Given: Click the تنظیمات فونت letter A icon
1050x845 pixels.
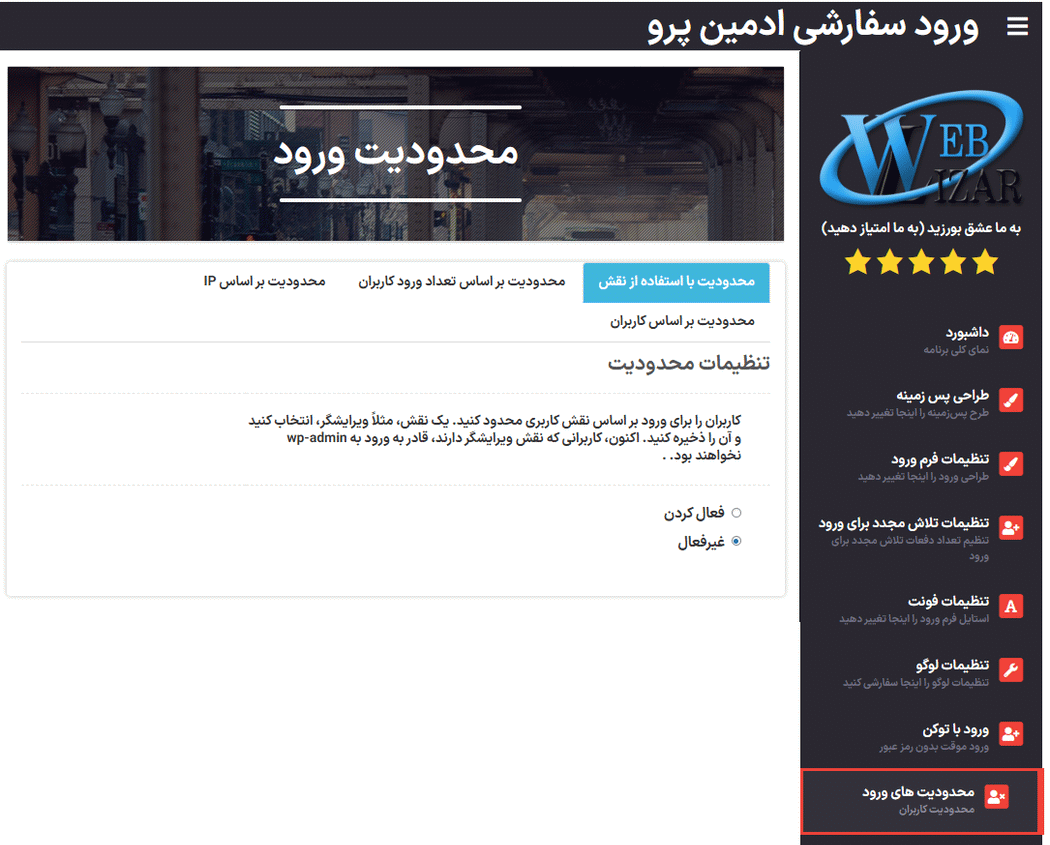Looking at the screenshot, I should click(x=1010, y=606).
